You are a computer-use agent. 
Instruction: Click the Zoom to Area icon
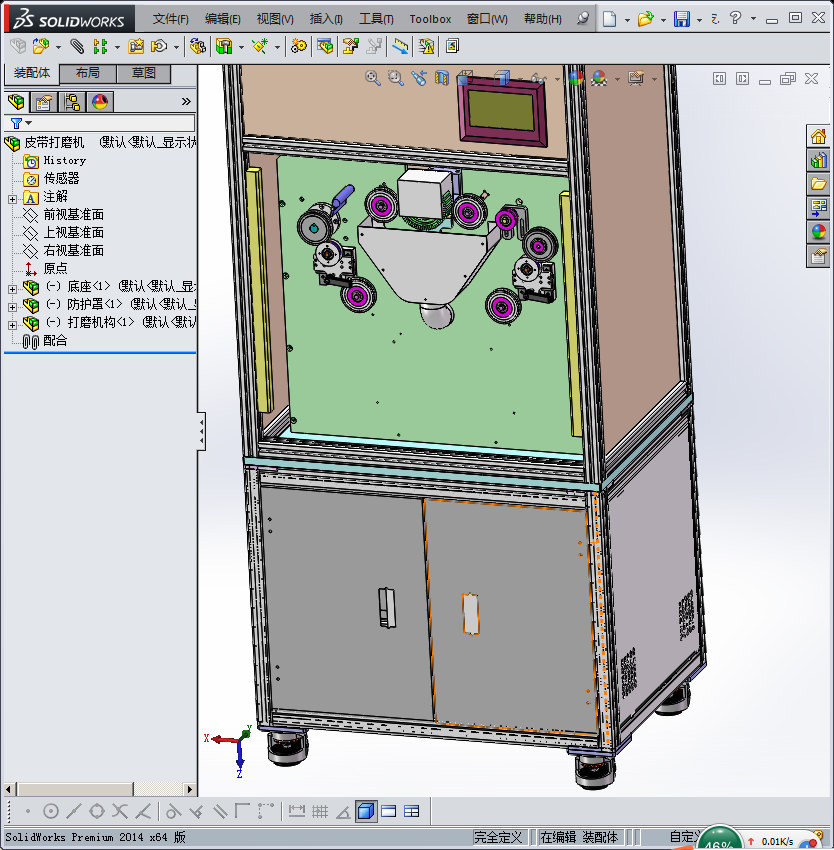point(396,79)
